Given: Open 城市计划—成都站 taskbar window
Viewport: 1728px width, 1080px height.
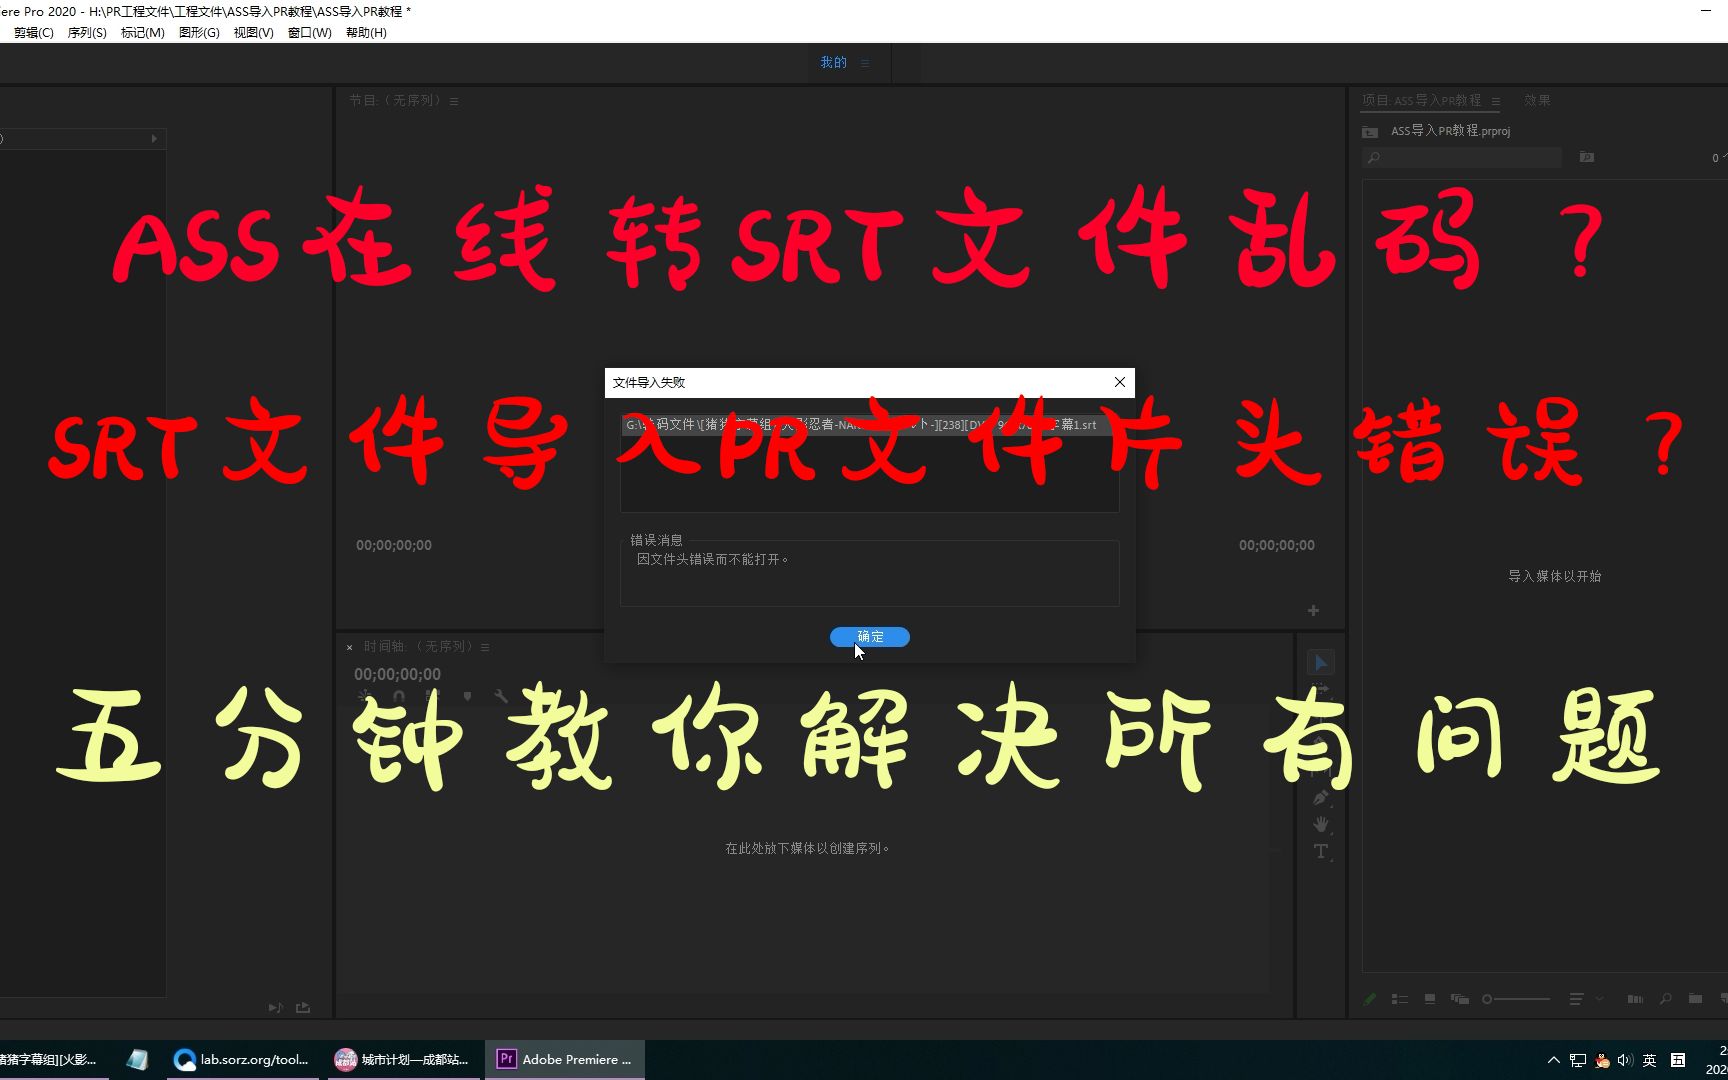Looking at the screenshot, I should 402,1060.
